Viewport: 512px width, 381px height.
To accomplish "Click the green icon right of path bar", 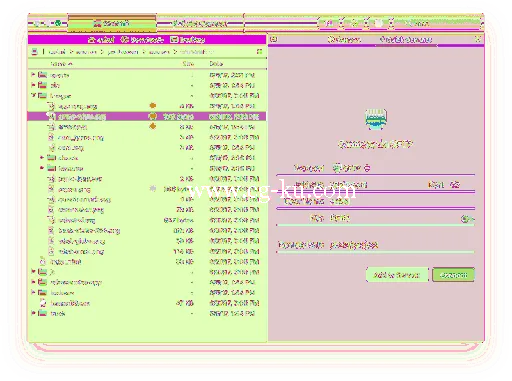I will pos(259,52).
